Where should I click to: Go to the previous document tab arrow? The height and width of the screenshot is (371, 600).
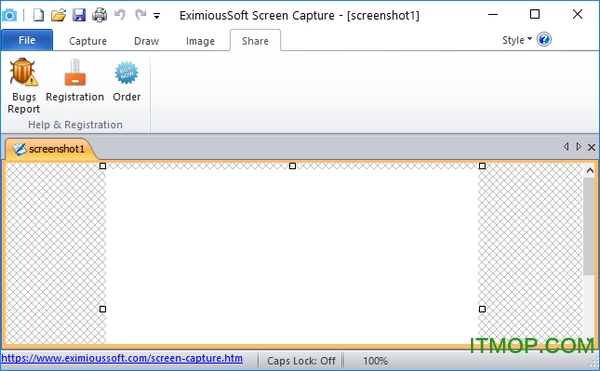[x=566, y=146]
